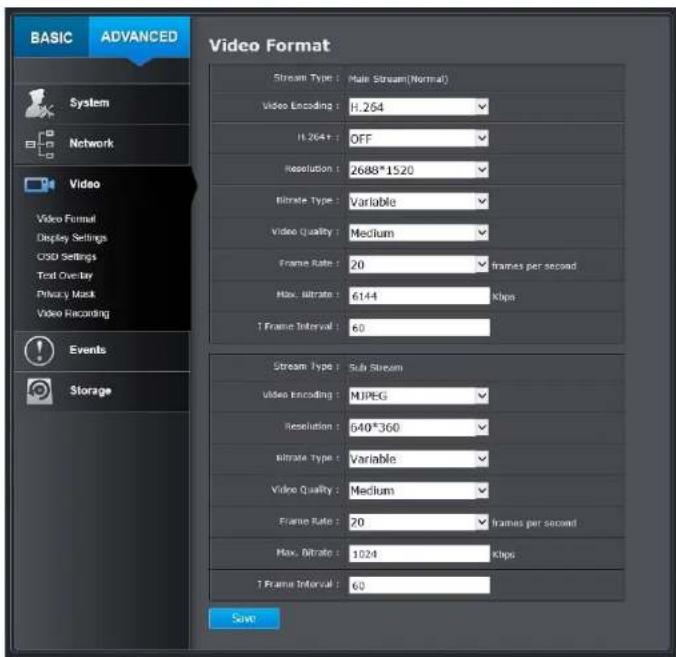Click the Network topology icon
Viewport: 676px width, 657px height.
point(40,144)
